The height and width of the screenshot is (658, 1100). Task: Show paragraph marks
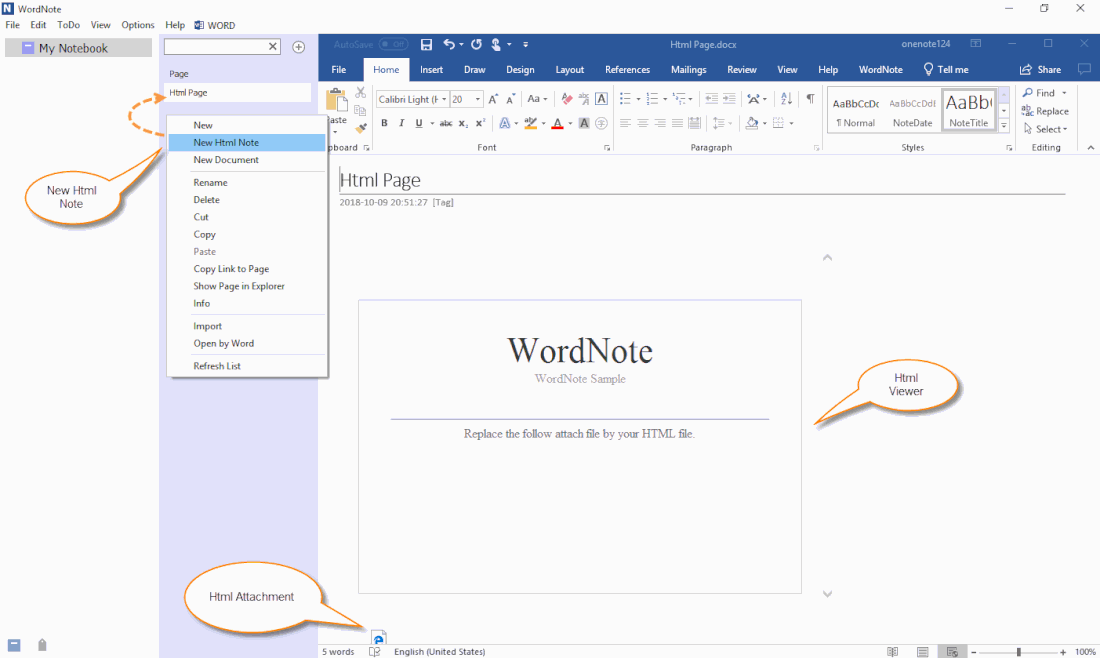coord(810,99)
